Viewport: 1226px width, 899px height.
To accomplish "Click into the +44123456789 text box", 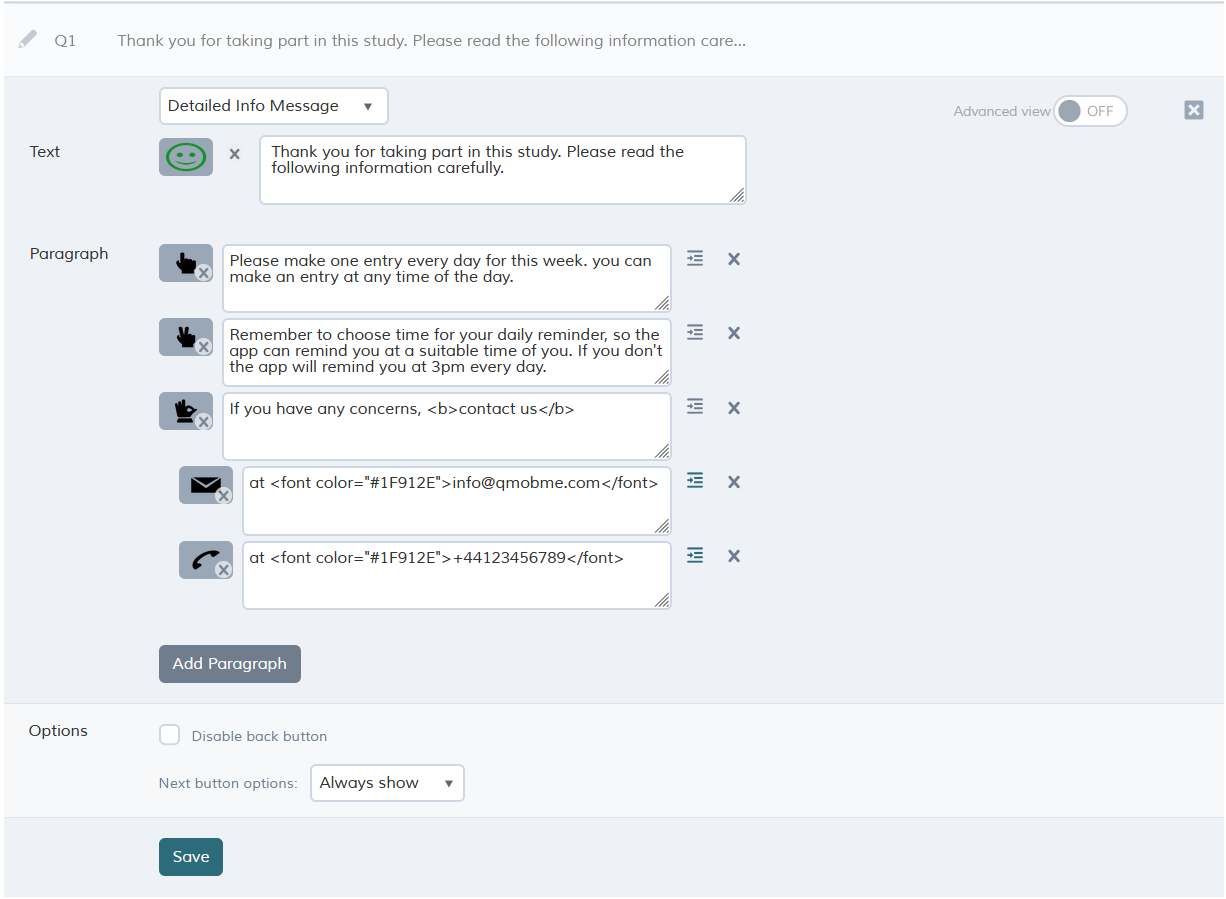I will 457,575.
